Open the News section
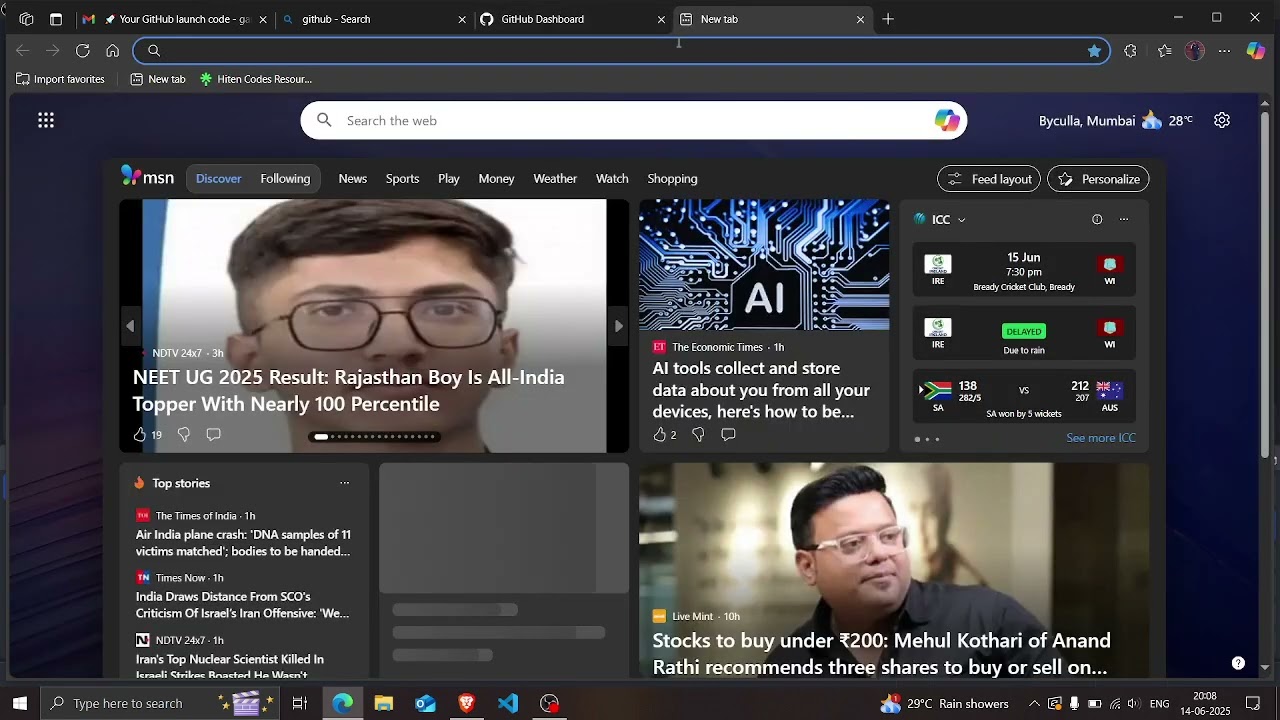The image size is (1280, 720). 352,178
